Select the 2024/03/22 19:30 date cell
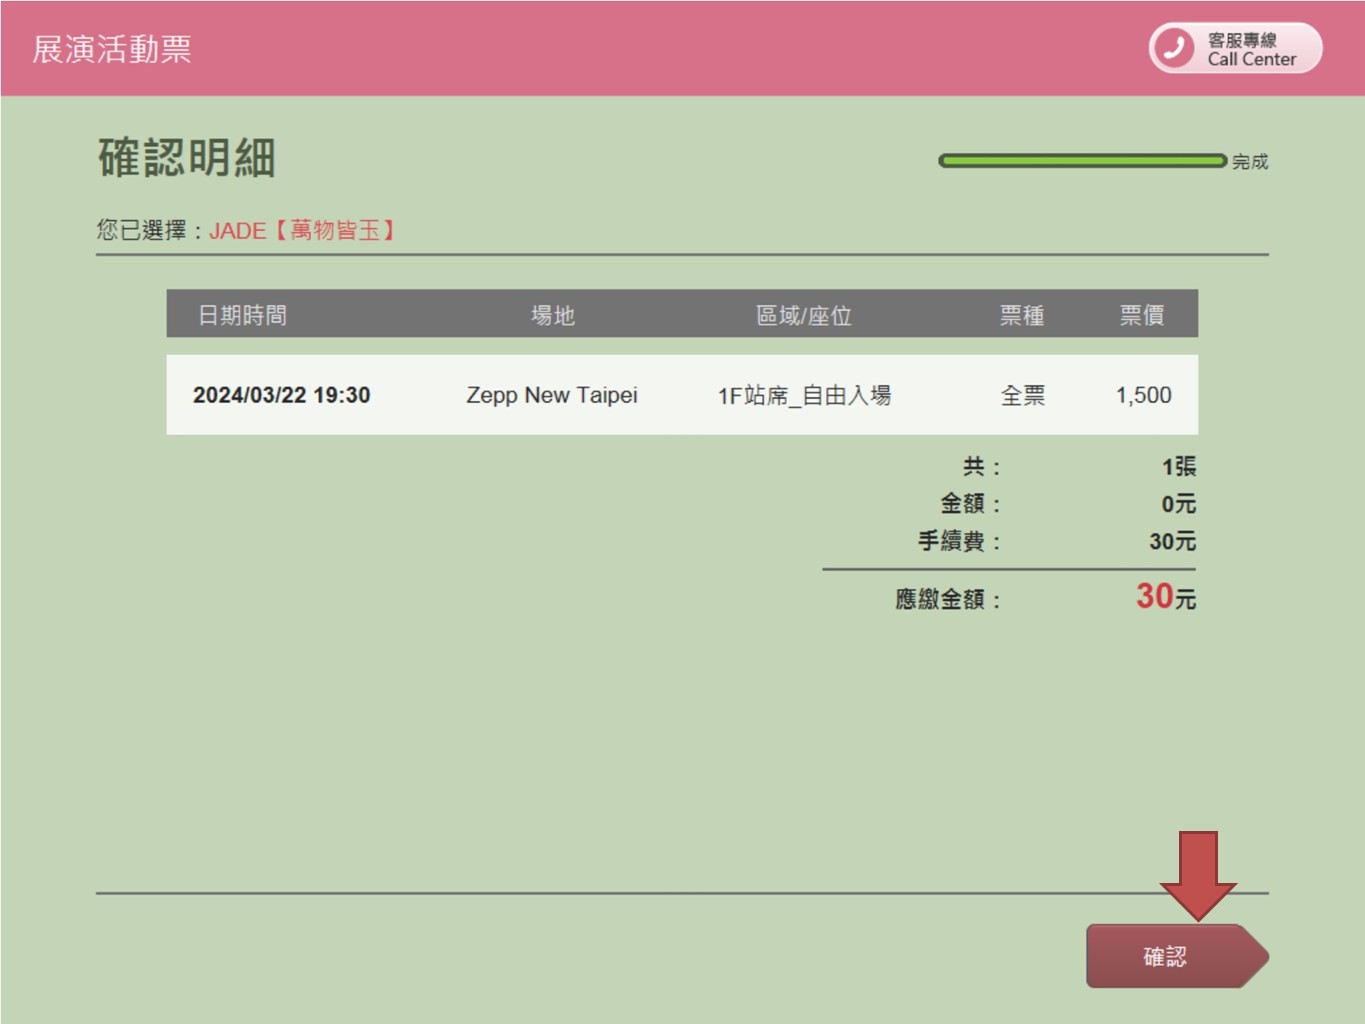 click(281, 395)
